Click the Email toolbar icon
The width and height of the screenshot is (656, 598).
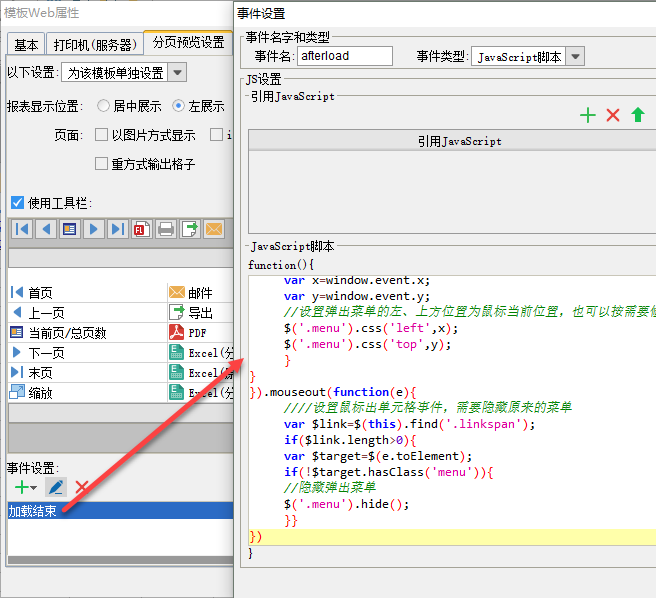(x=214, y=229)
